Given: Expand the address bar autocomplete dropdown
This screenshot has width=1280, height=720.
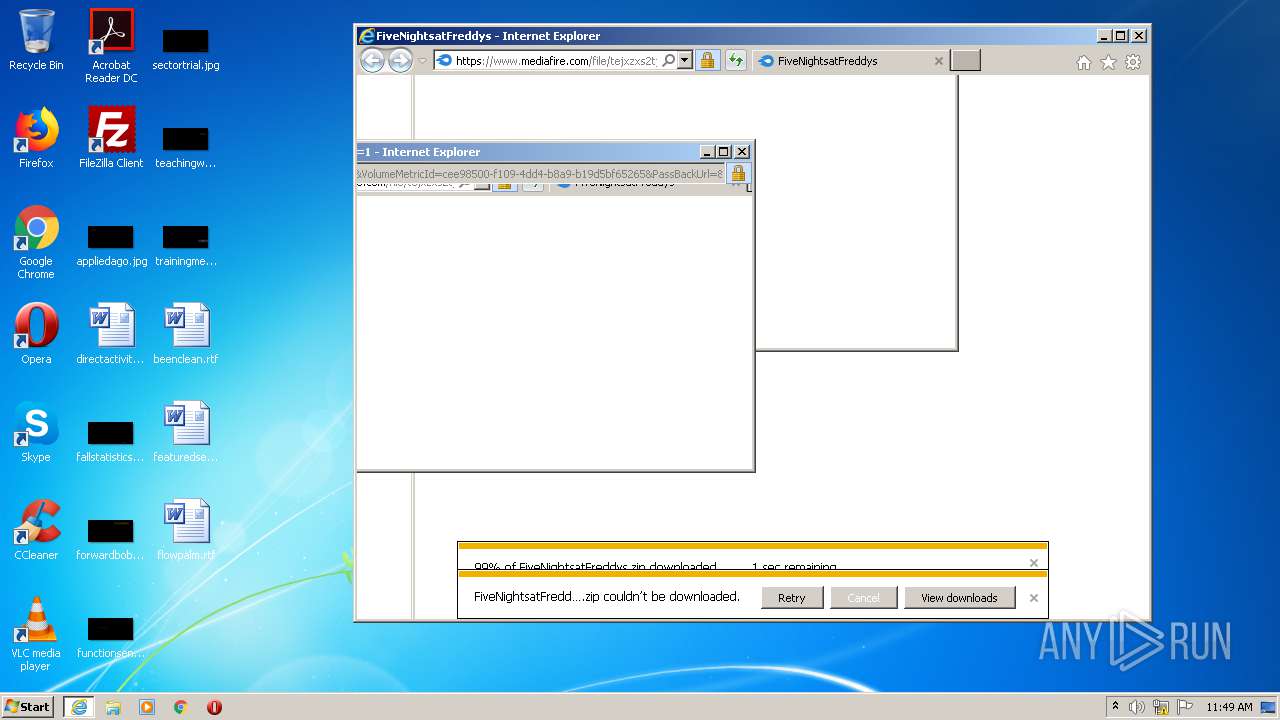Looking at the screenshot, I should tap(684, 60).
